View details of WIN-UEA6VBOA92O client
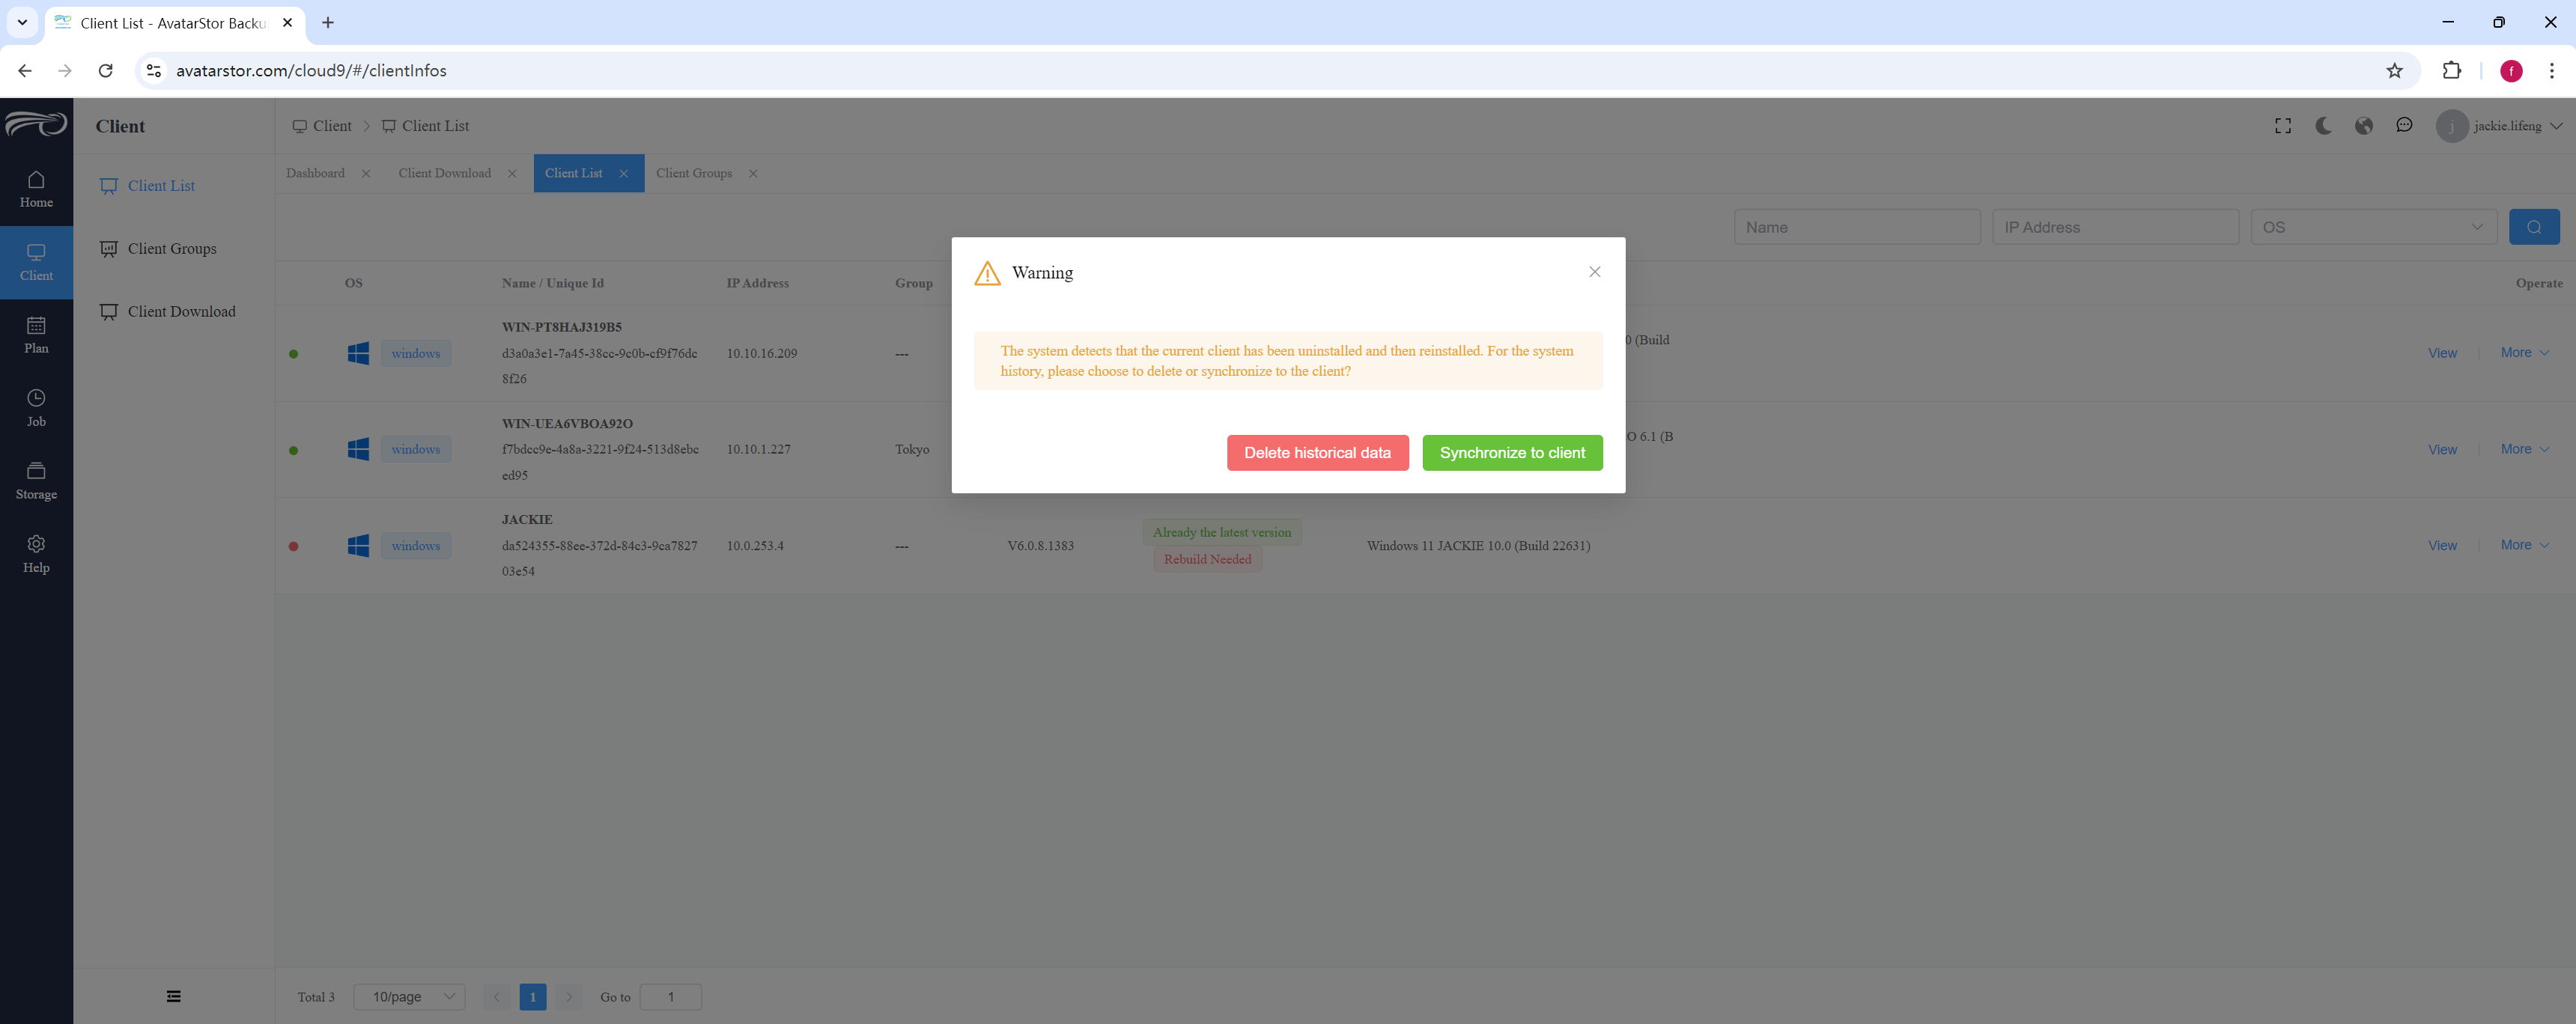The height and width of the screenshot is (1024, 2576). [2442, 450]
